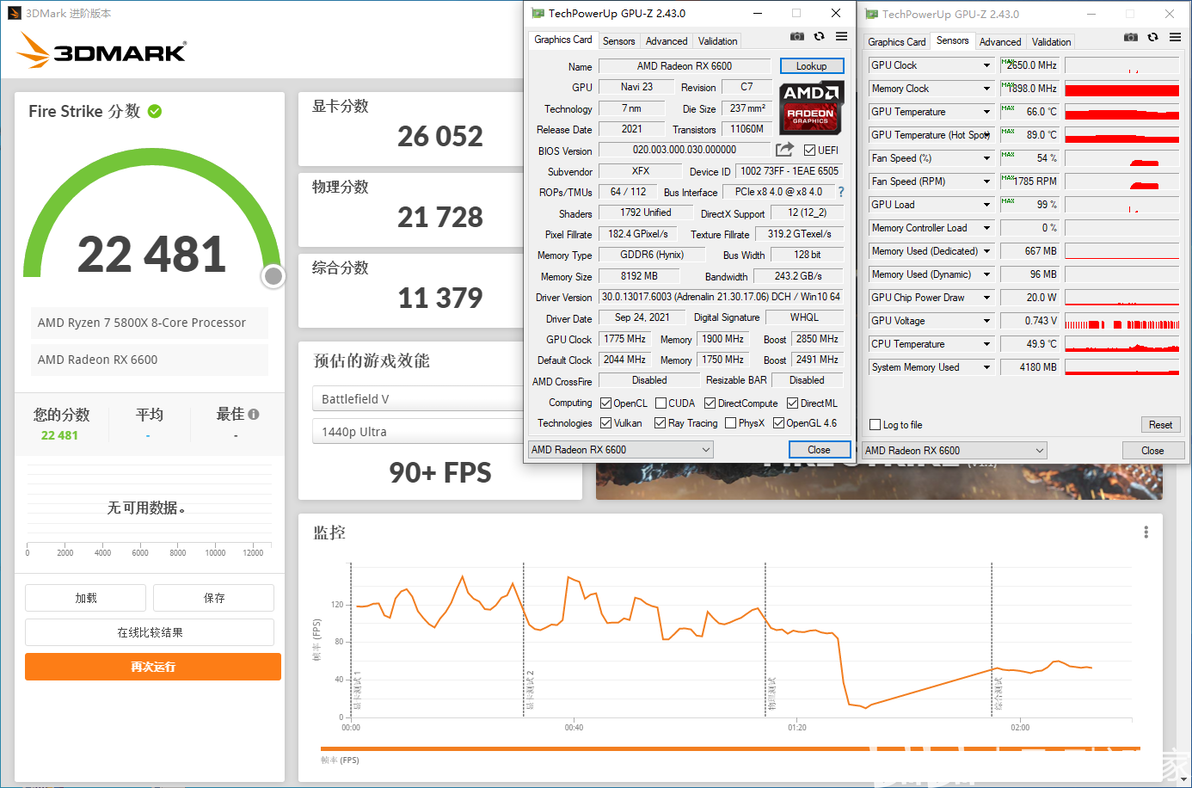Click the Fire Strike banner thumbnail
Screen dimensions: 1192x788
[x=879, y=480]
